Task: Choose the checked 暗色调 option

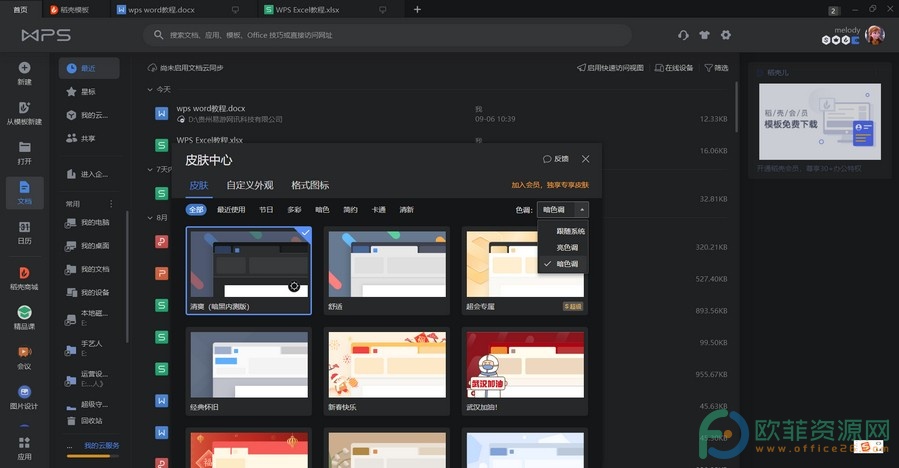Action: coord(562,264)
